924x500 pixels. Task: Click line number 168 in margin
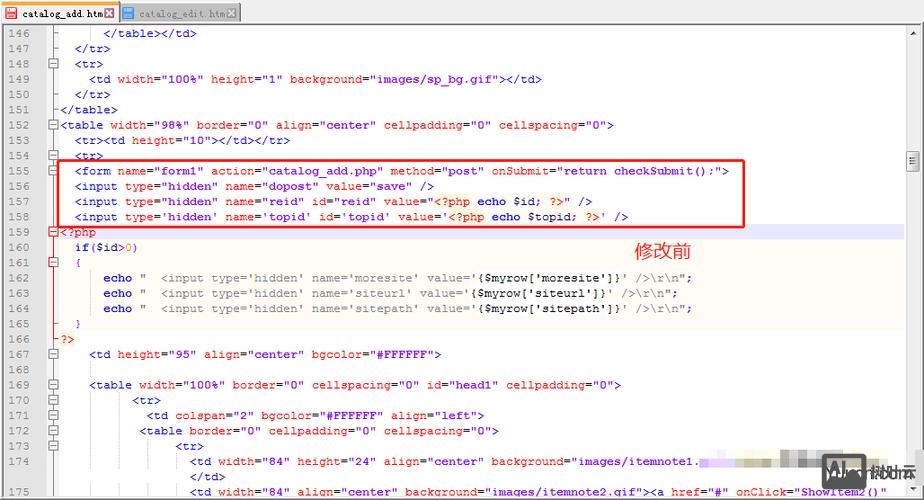(19, 370)
